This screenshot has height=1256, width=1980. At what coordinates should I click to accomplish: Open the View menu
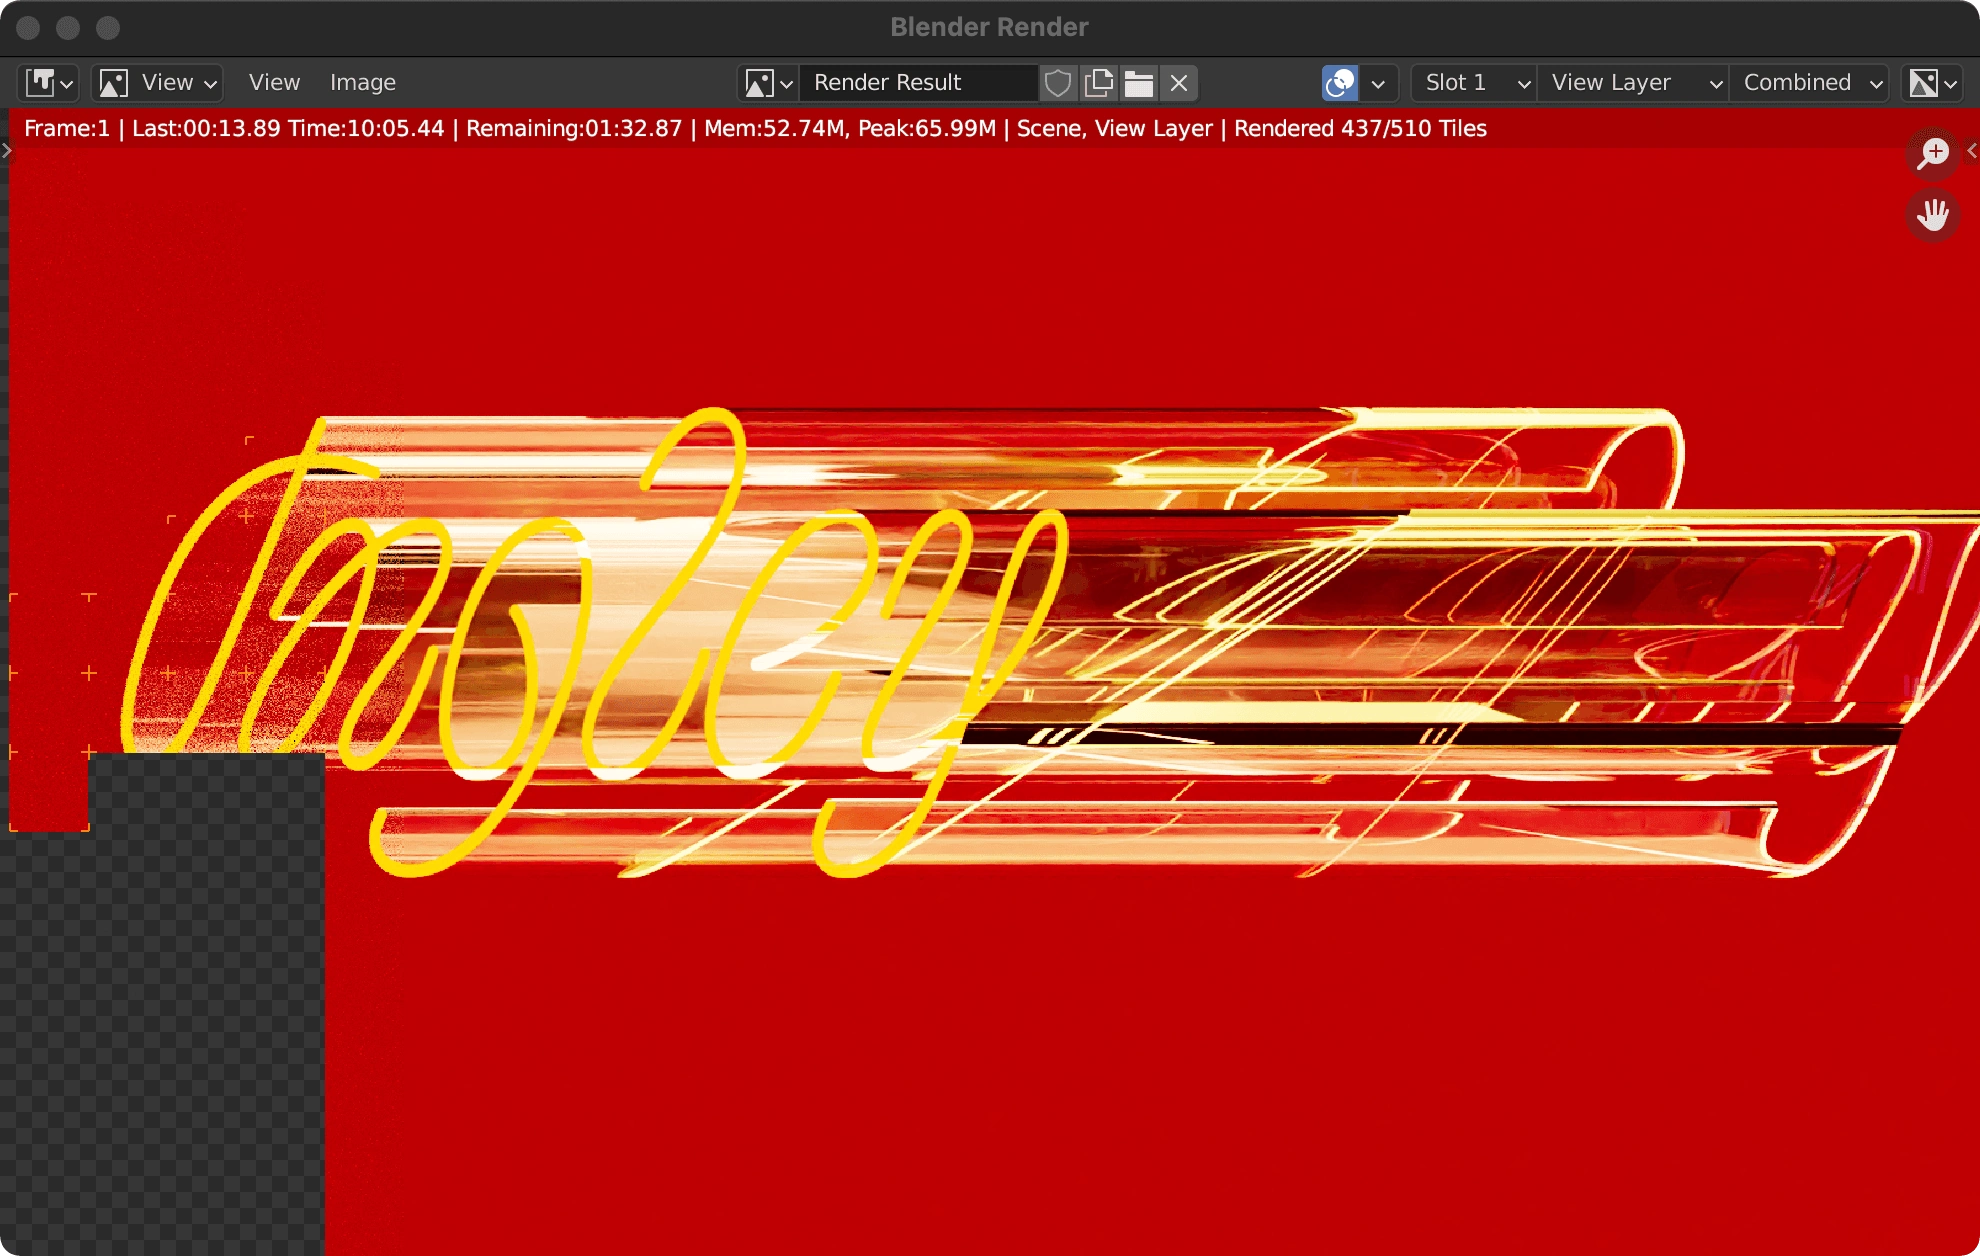click(274, 83)
